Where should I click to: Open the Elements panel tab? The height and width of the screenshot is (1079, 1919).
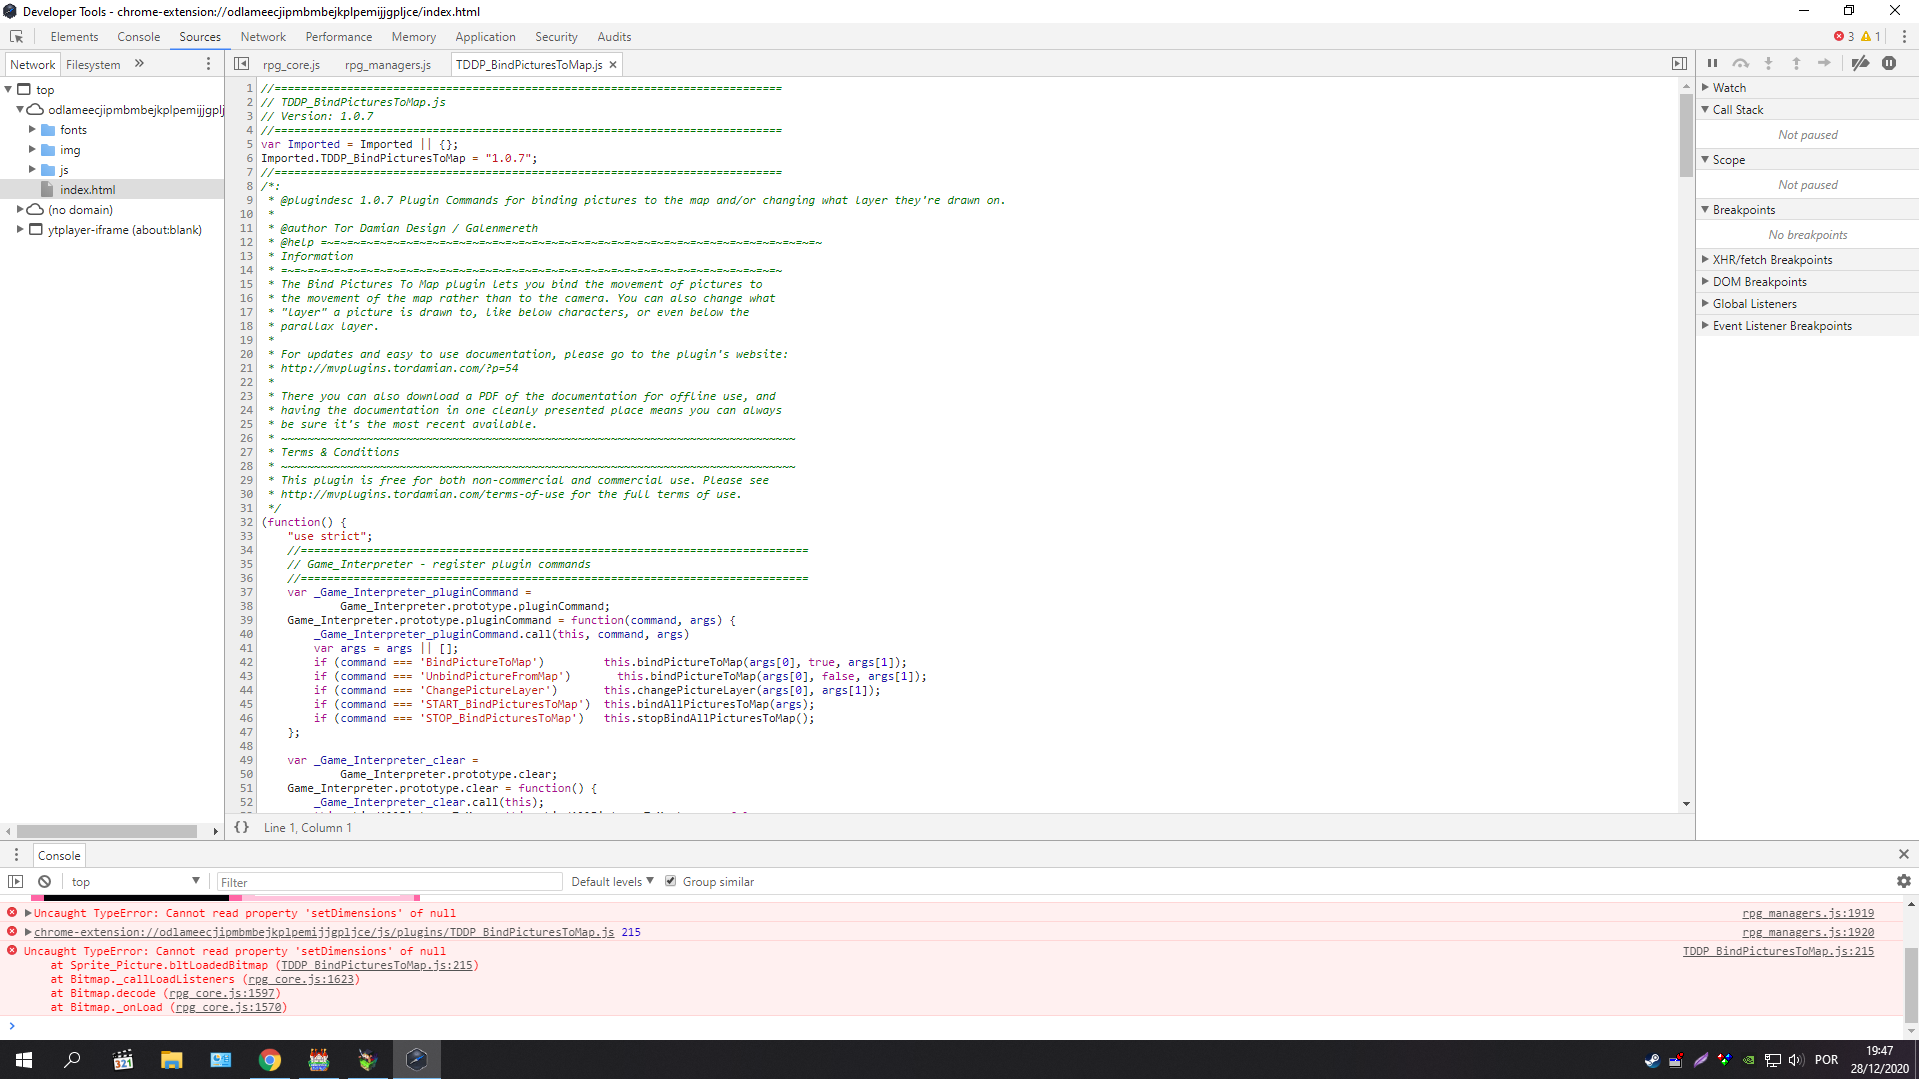(74, 37)
